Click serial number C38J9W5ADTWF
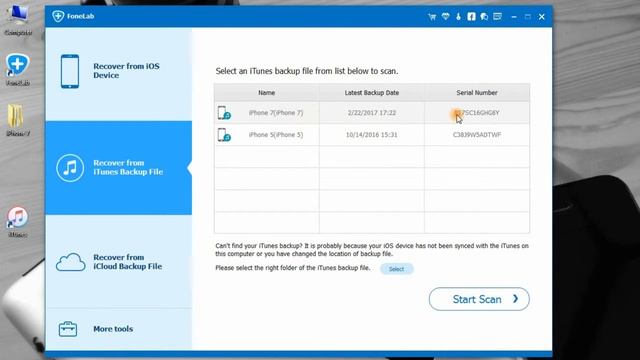Viewport: 640px width, 360px height. 477,135
